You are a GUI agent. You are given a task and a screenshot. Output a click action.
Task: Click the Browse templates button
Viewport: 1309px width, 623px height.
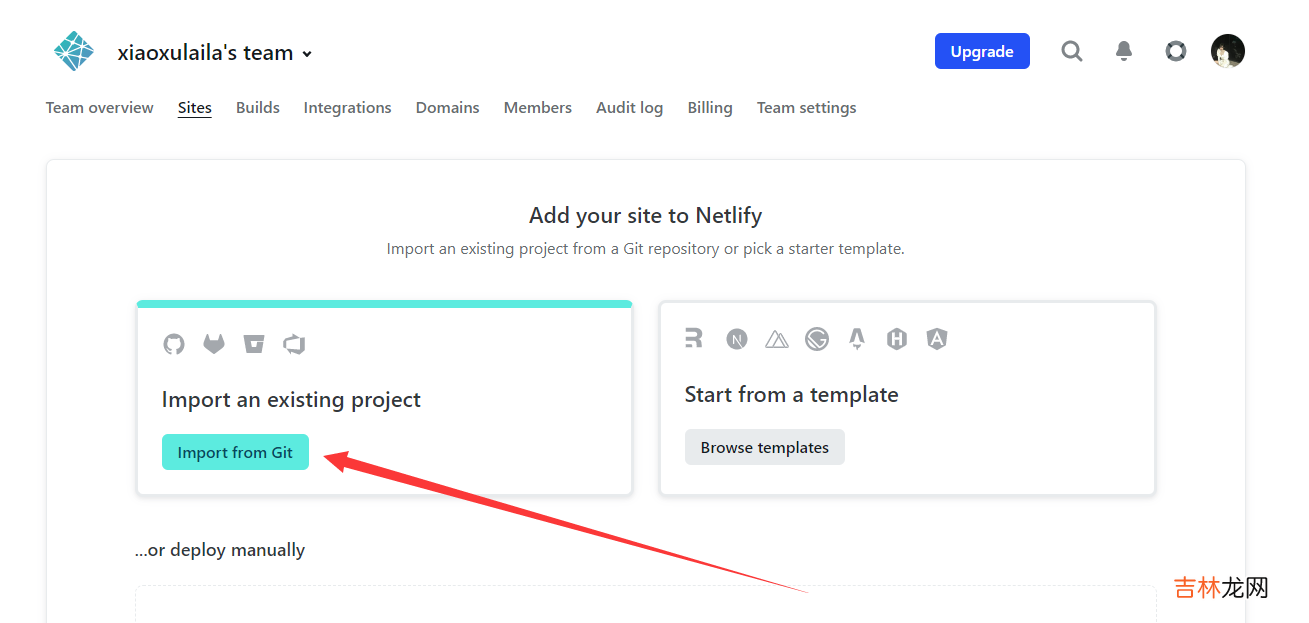(764, 447)
